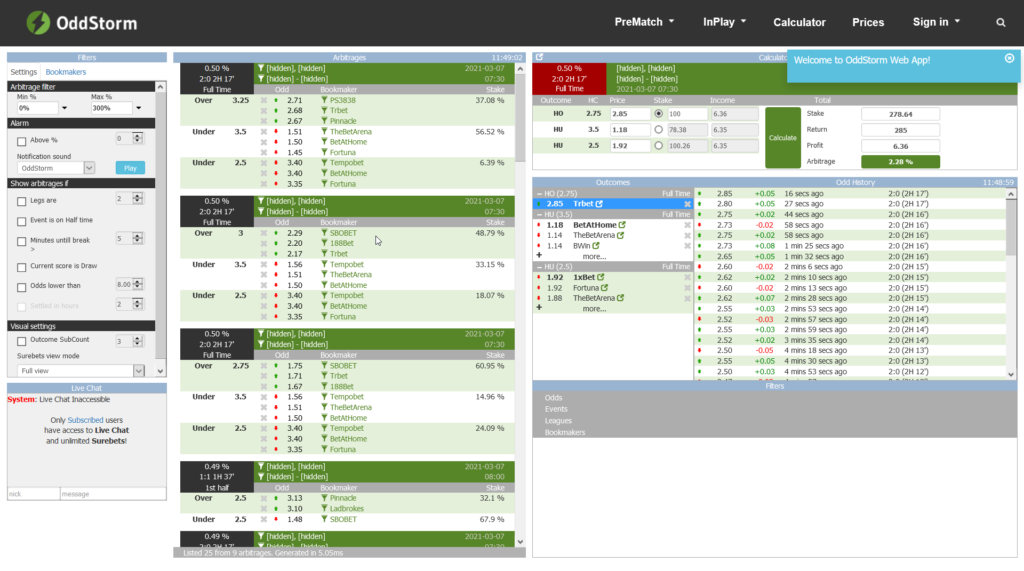Expand the PreMatch dropdown menu
Screen dimensions: 1024x571
[644, 22]
